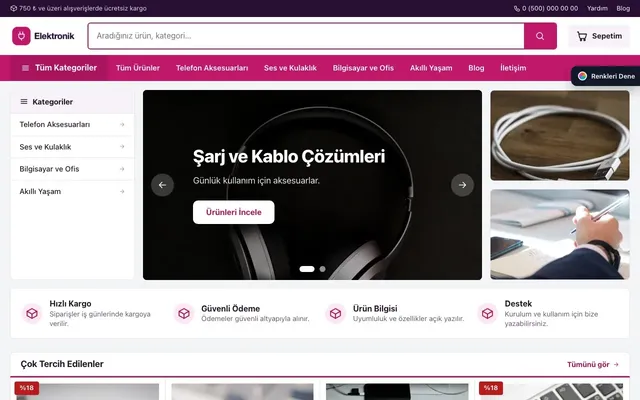Open the white cable promo image
Image resolution: width=640 pixels, height=400 pixels.
coord(560,136)
